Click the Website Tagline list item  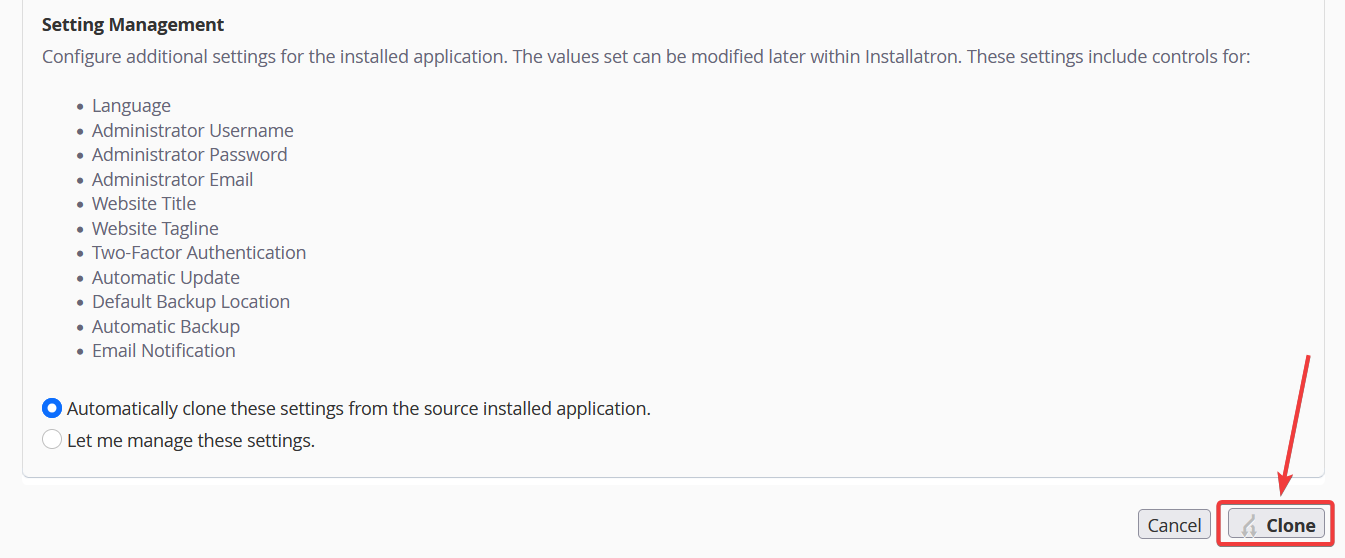(x=155, y=228)
